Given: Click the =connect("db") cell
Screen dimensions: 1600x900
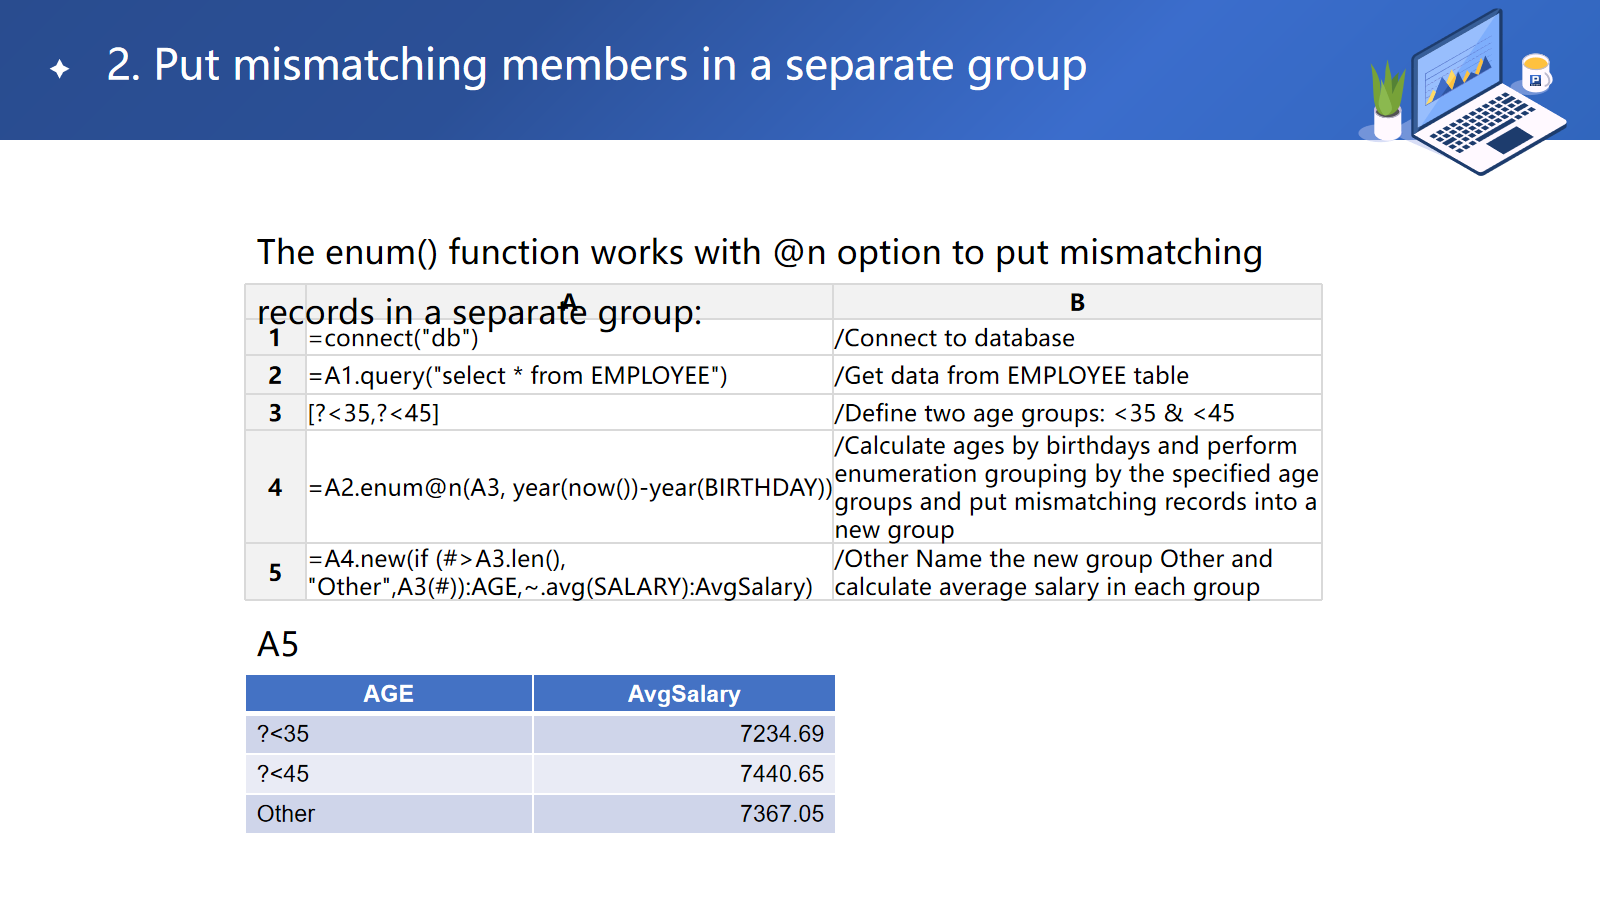Looking at the screenshot, I should tap(394, 339).
